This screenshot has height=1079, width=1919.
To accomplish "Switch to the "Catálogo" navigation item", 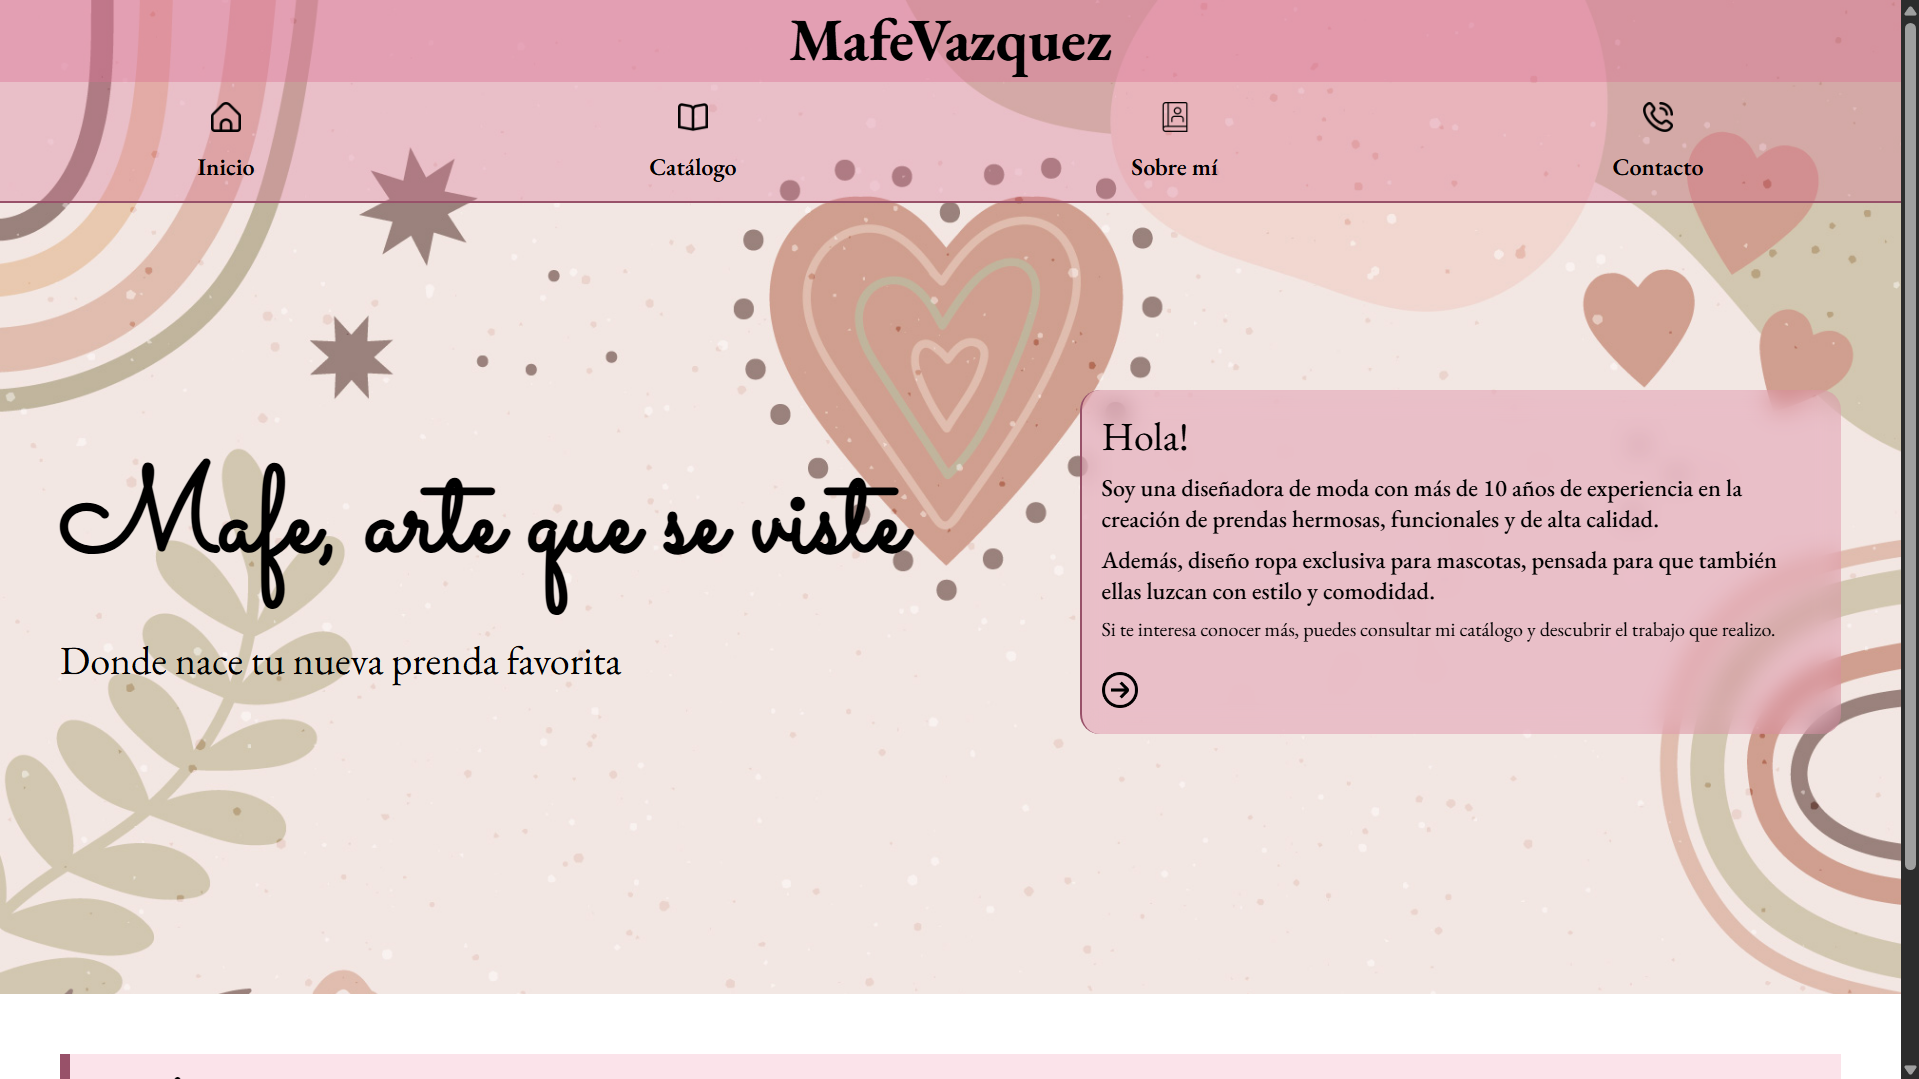I will 692,167.
